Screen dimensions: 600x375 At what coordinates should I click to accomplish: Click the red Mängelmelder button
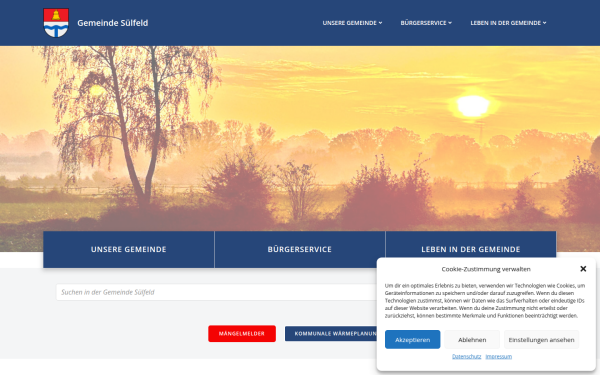click(242, 333)
